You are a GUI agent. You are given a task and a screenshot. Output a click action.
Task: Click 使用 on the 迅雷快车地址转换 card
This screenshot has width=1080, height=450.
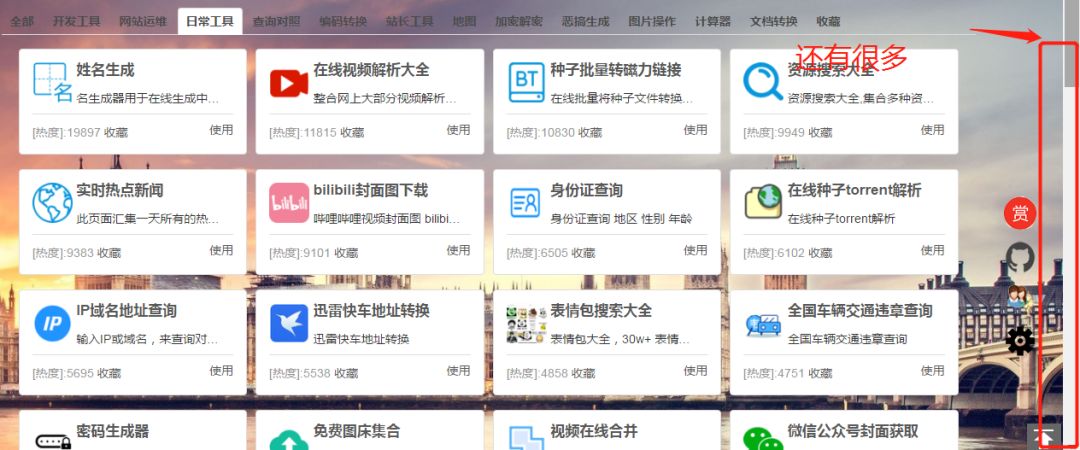(x=458, y=371)
